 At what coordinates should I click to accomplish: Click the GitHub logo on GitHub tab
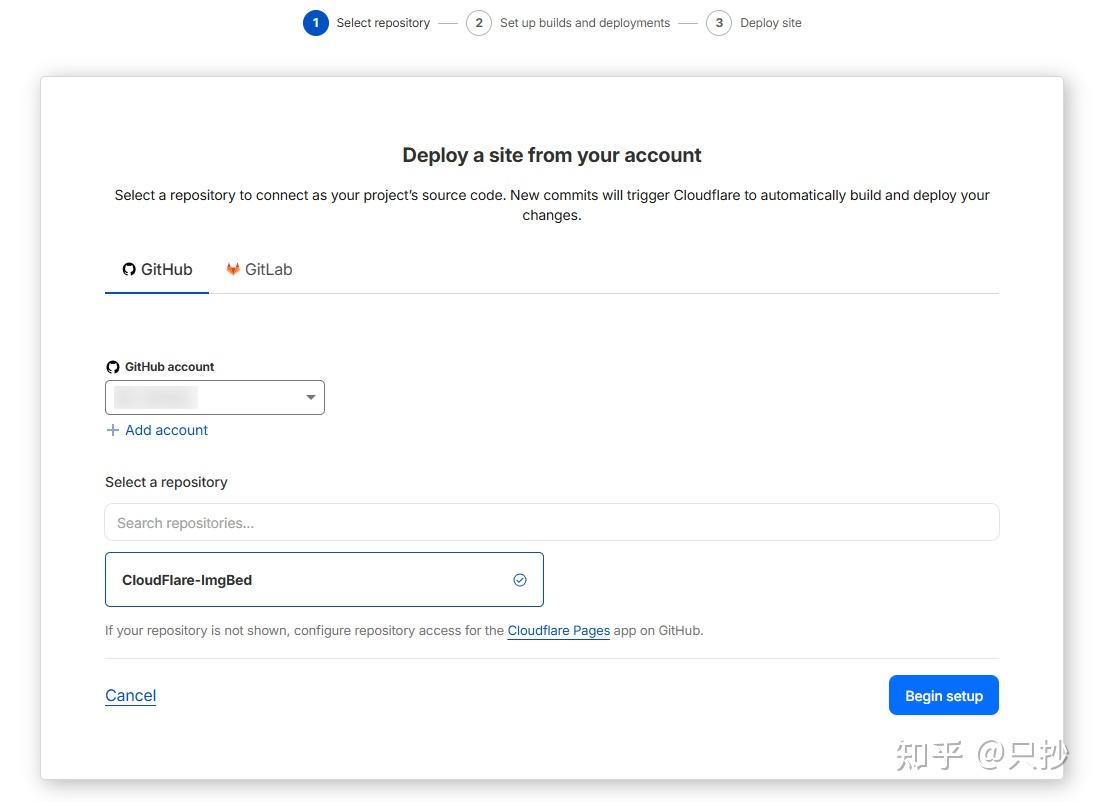129,270
